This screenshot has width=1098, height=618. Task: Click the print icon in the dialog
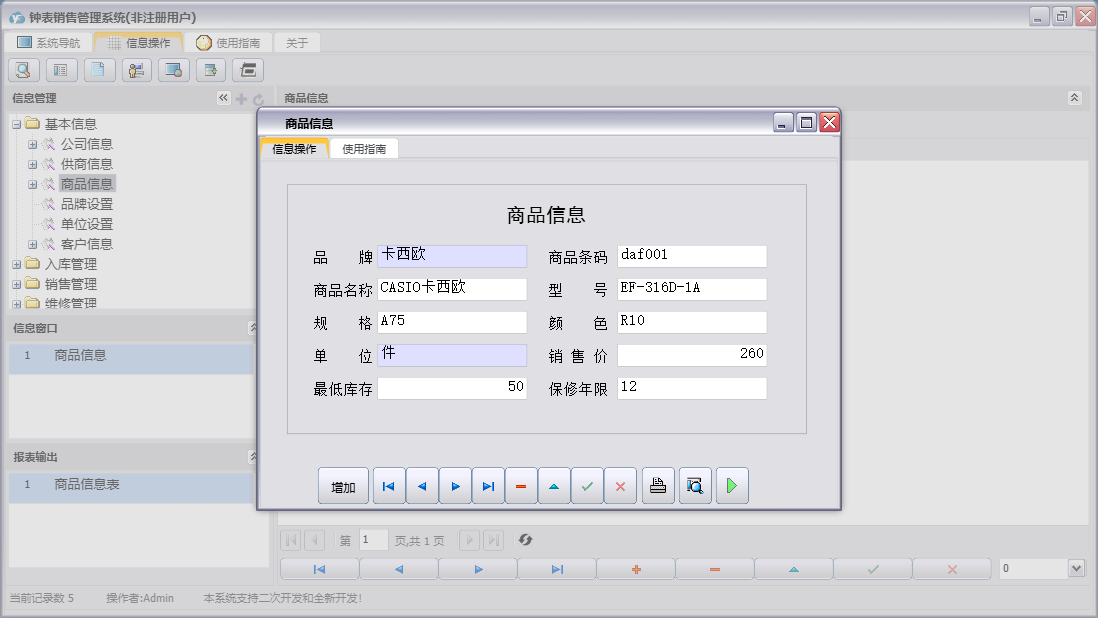click(x=657, y=486)
